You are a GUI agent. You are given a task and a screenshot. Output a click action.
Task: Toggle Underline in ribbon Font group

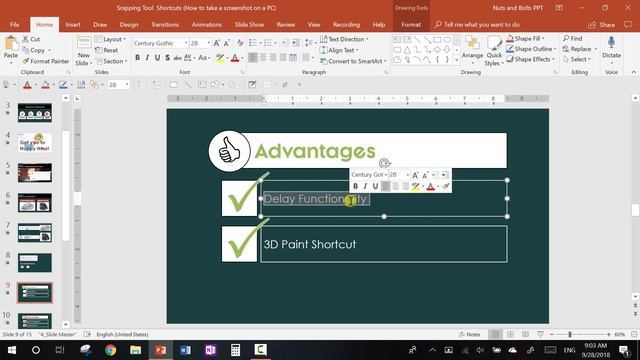click(x=157, y=58)
